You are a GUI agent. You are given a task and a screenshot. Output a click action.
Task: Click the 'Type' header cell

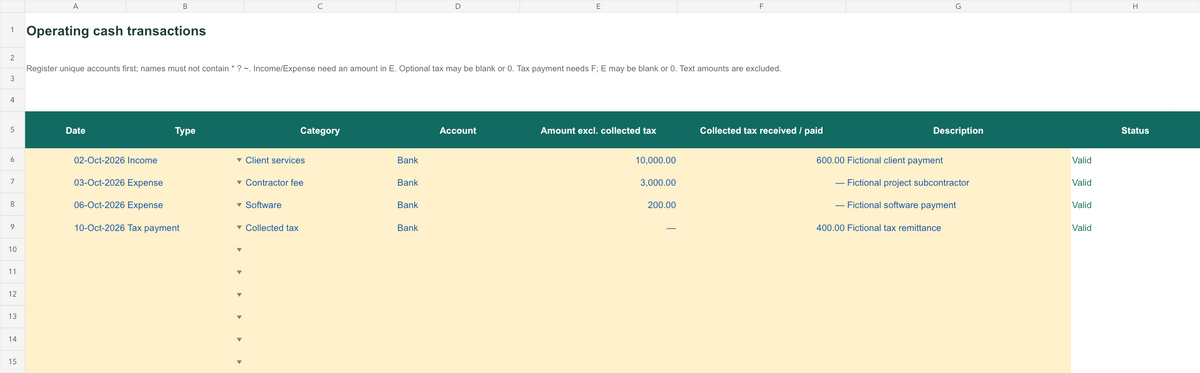click(185, 130)
